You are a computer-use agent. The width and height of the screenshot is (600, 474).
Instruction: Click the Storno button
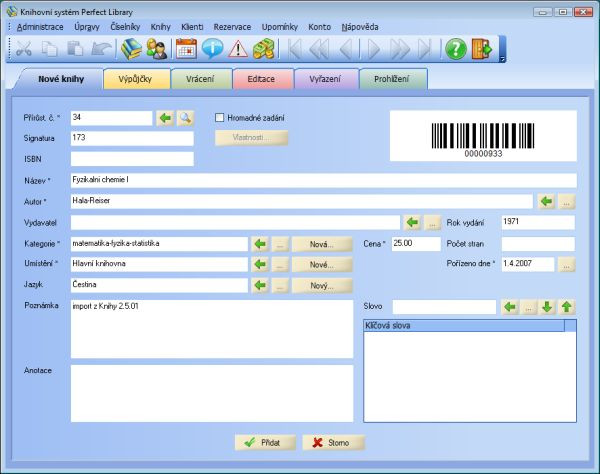coord(333,443)
